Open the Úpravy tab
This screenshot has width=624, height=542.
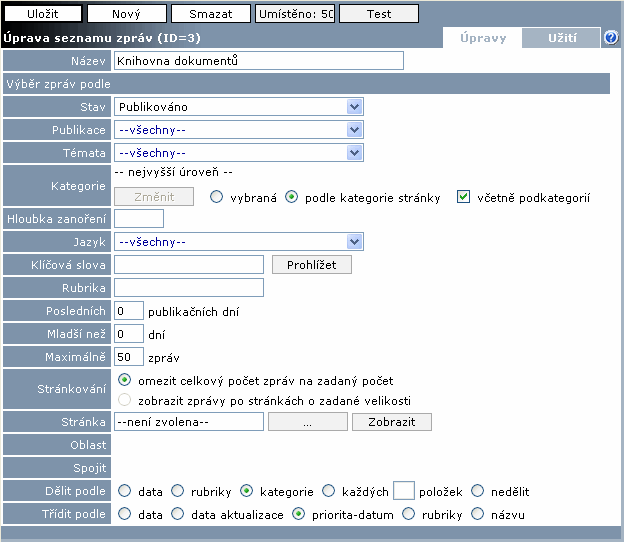click(x=483, y=38)
